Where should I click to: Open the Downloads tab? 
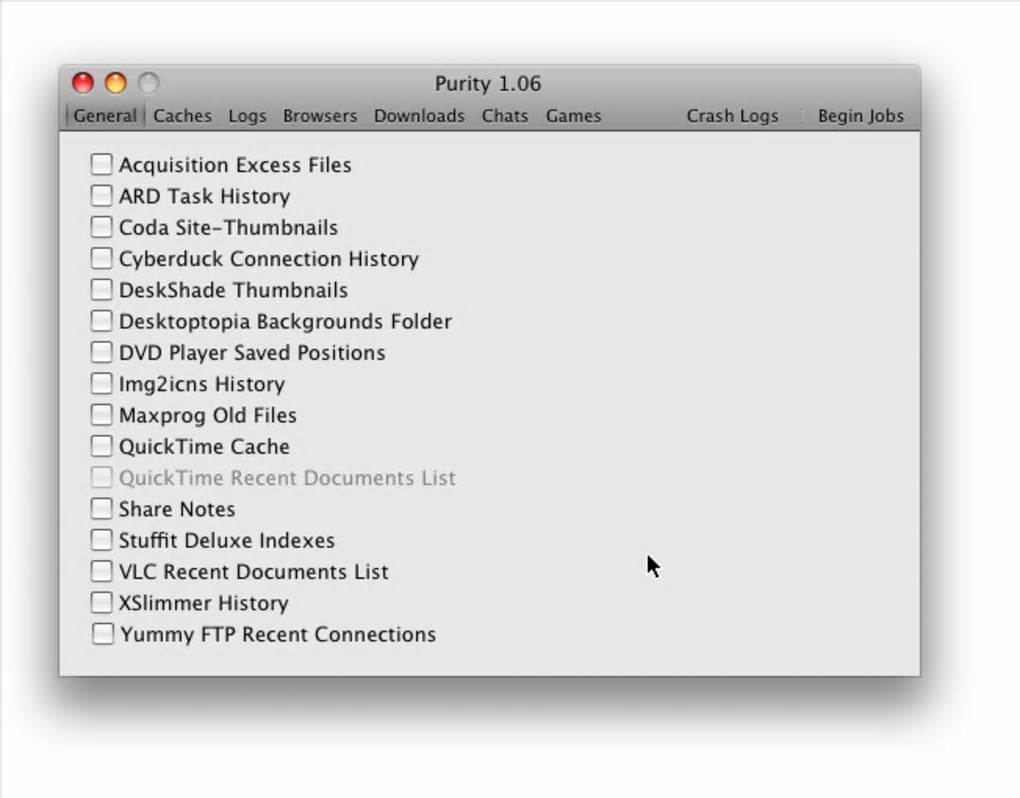point(419,116)
